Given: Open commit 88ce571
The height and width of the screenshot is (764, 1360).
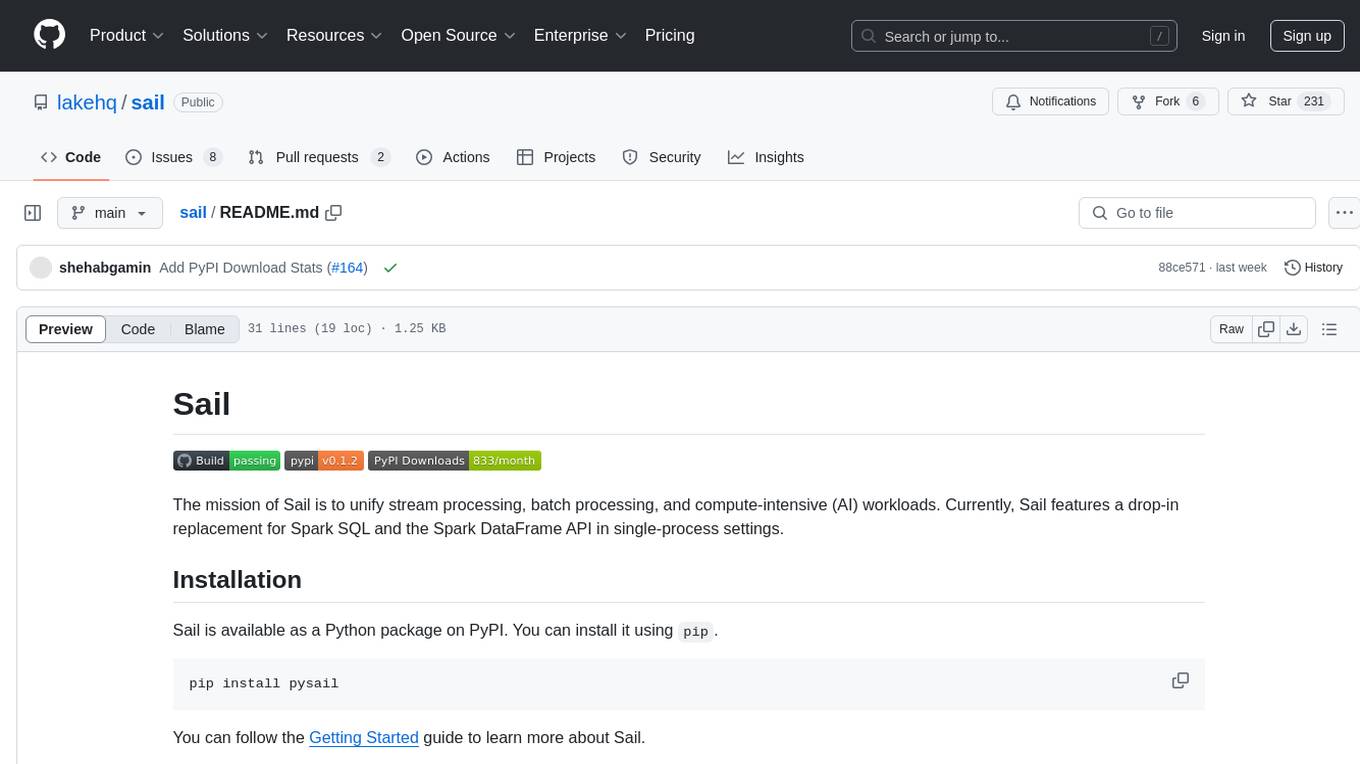Looking at the screenshot, I should tap(1181, 268).
